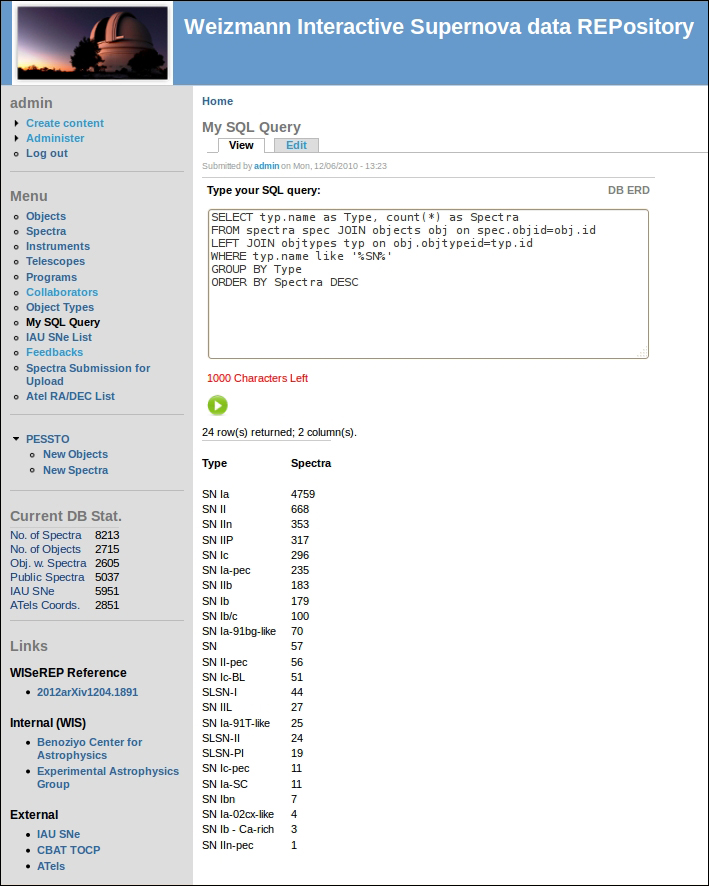The image size is (709, 886).
Task: Open the 2012arXiv1204.1891 reference link
Action: coord(87,692)
